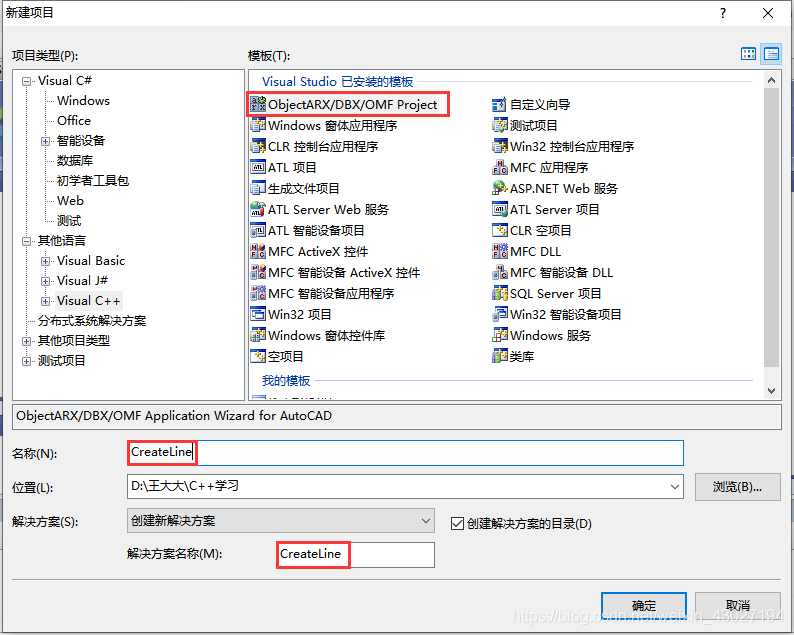Select the MFC 智能设备 DLL icon
This screenshot has height=635, width=794.
click(500, 272)
